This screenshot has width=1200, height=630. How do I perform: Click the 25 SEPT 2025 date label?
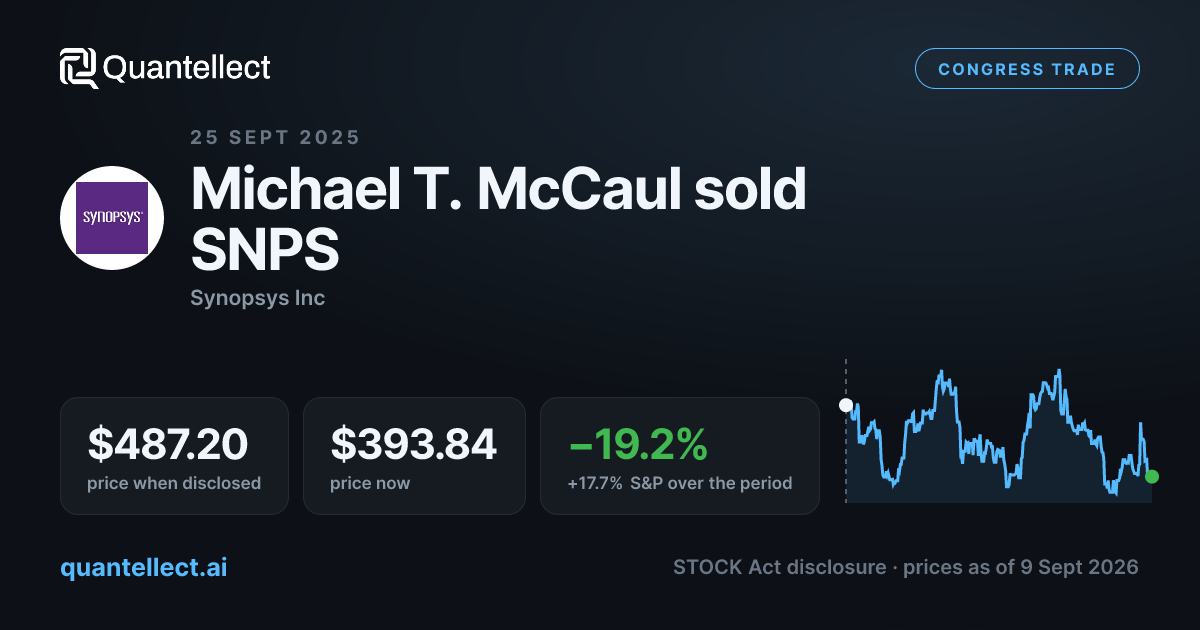tap(275, 138)
